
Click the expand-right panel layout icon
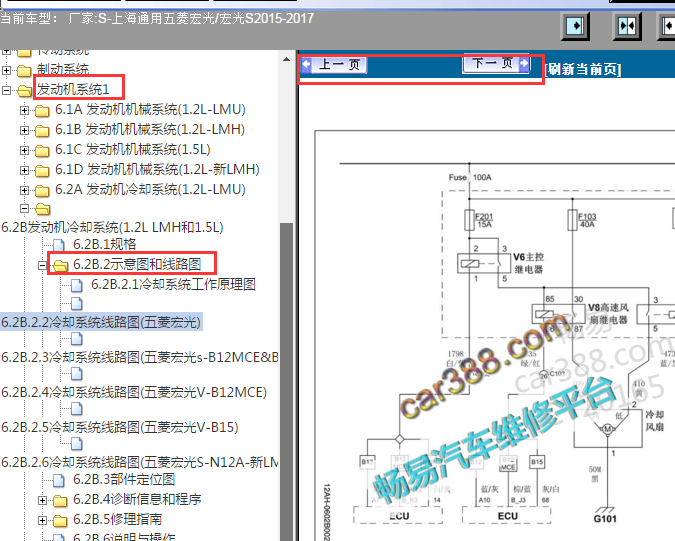576,26
